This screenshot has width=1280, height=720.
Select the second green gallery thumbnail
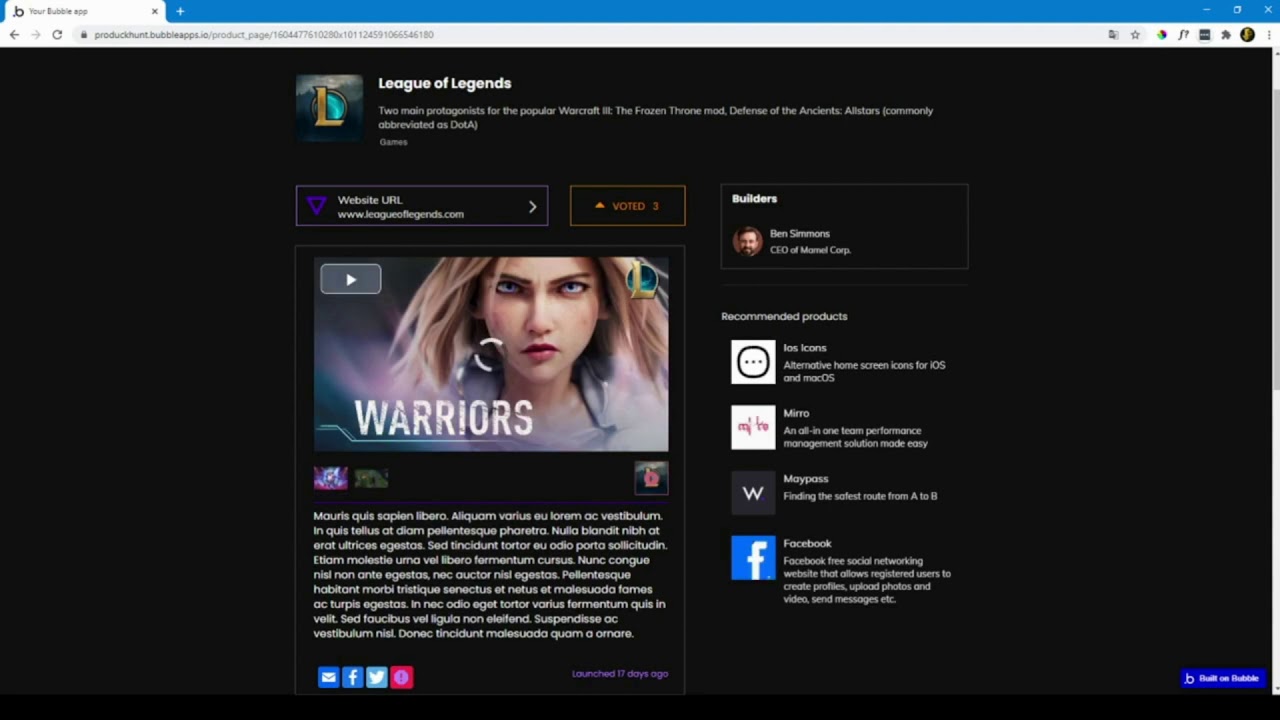point(371,478)
